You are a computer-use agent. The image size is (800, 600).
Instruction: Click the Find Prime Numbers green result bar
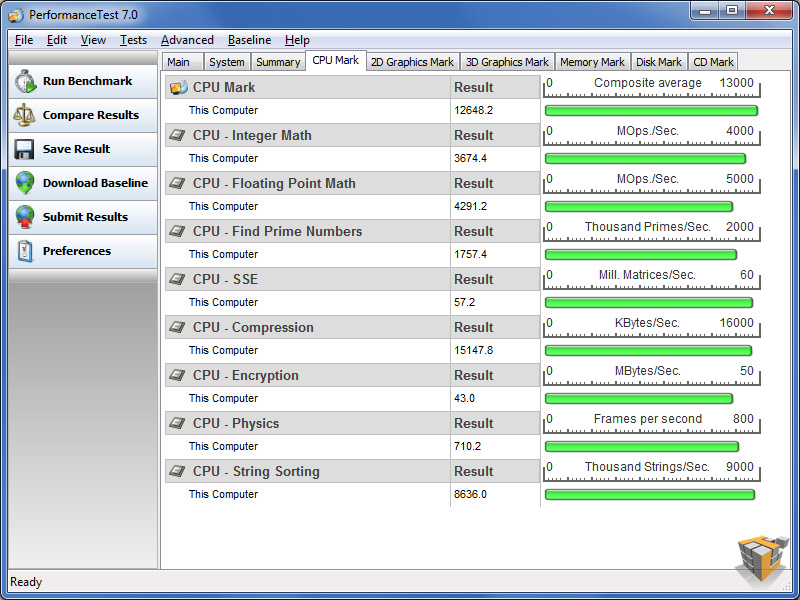(x=641, y=255)
